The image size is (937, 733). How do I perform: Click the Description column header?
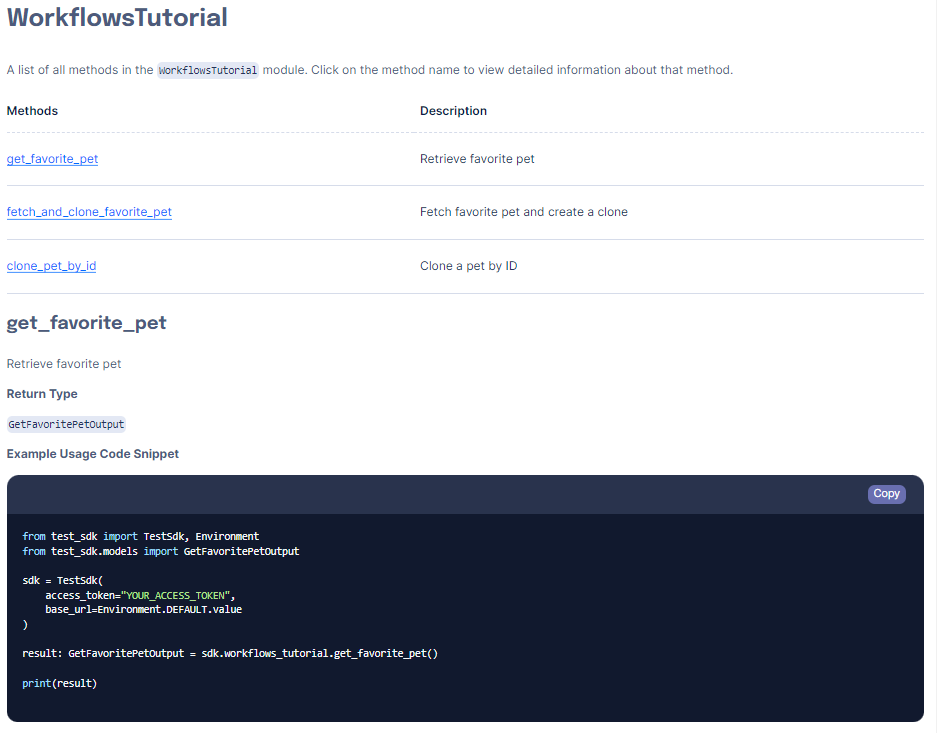tap(453, 111)
